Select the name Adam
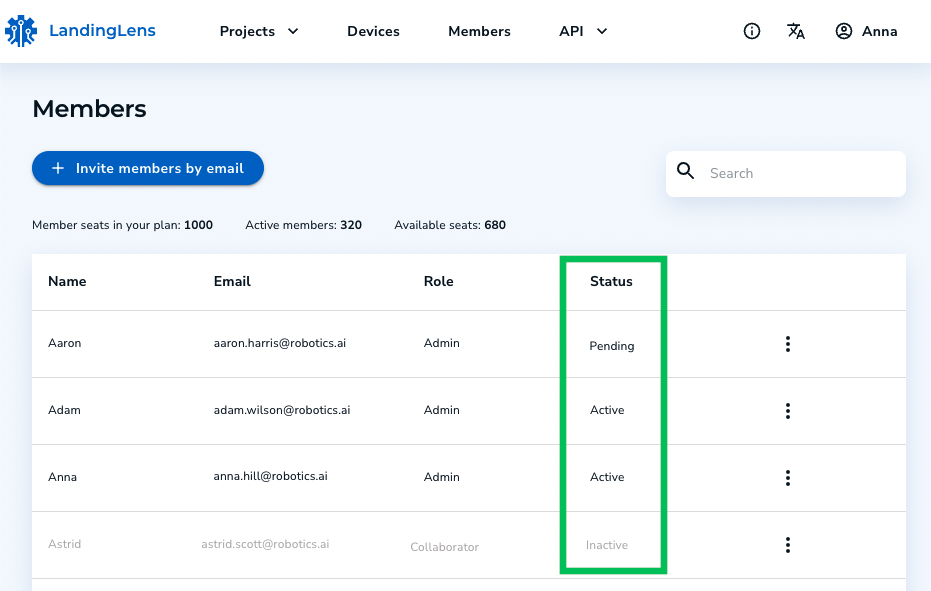Image resolution: width=931 pixels, height=591 pixels. 64,410
